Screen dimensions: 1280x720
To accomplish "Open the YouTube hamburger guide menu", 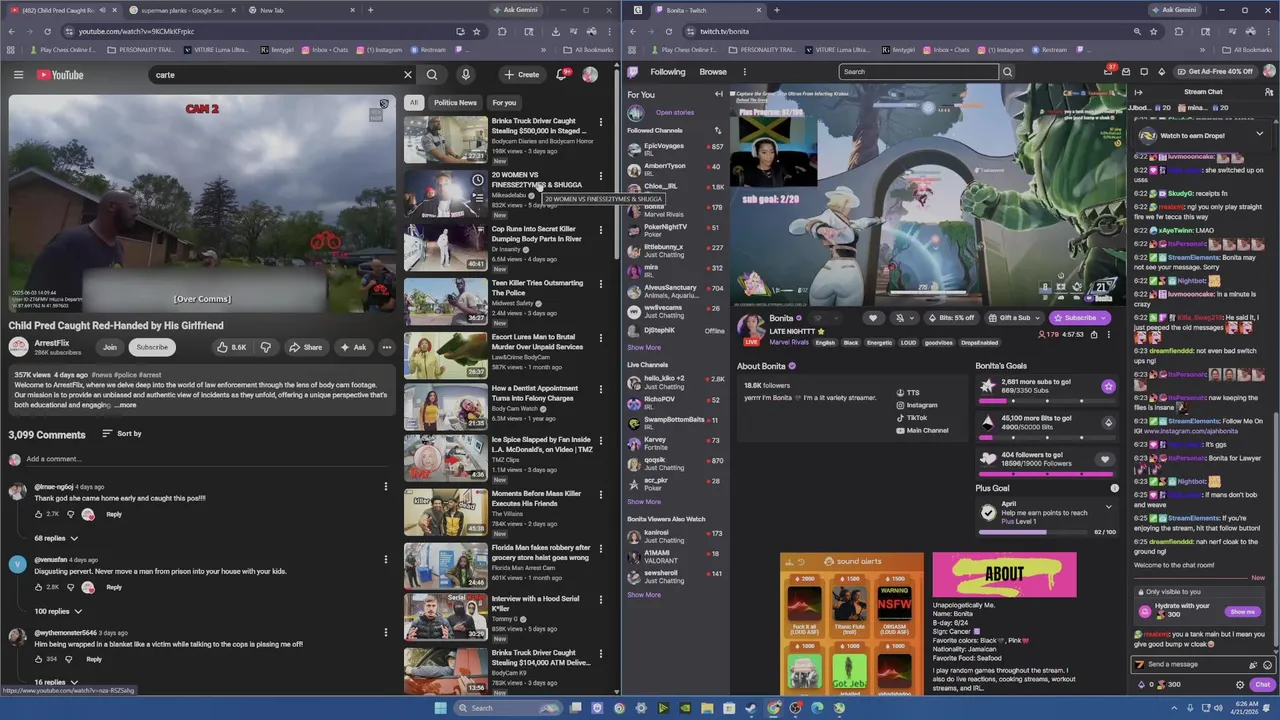I will click(18, 75).
